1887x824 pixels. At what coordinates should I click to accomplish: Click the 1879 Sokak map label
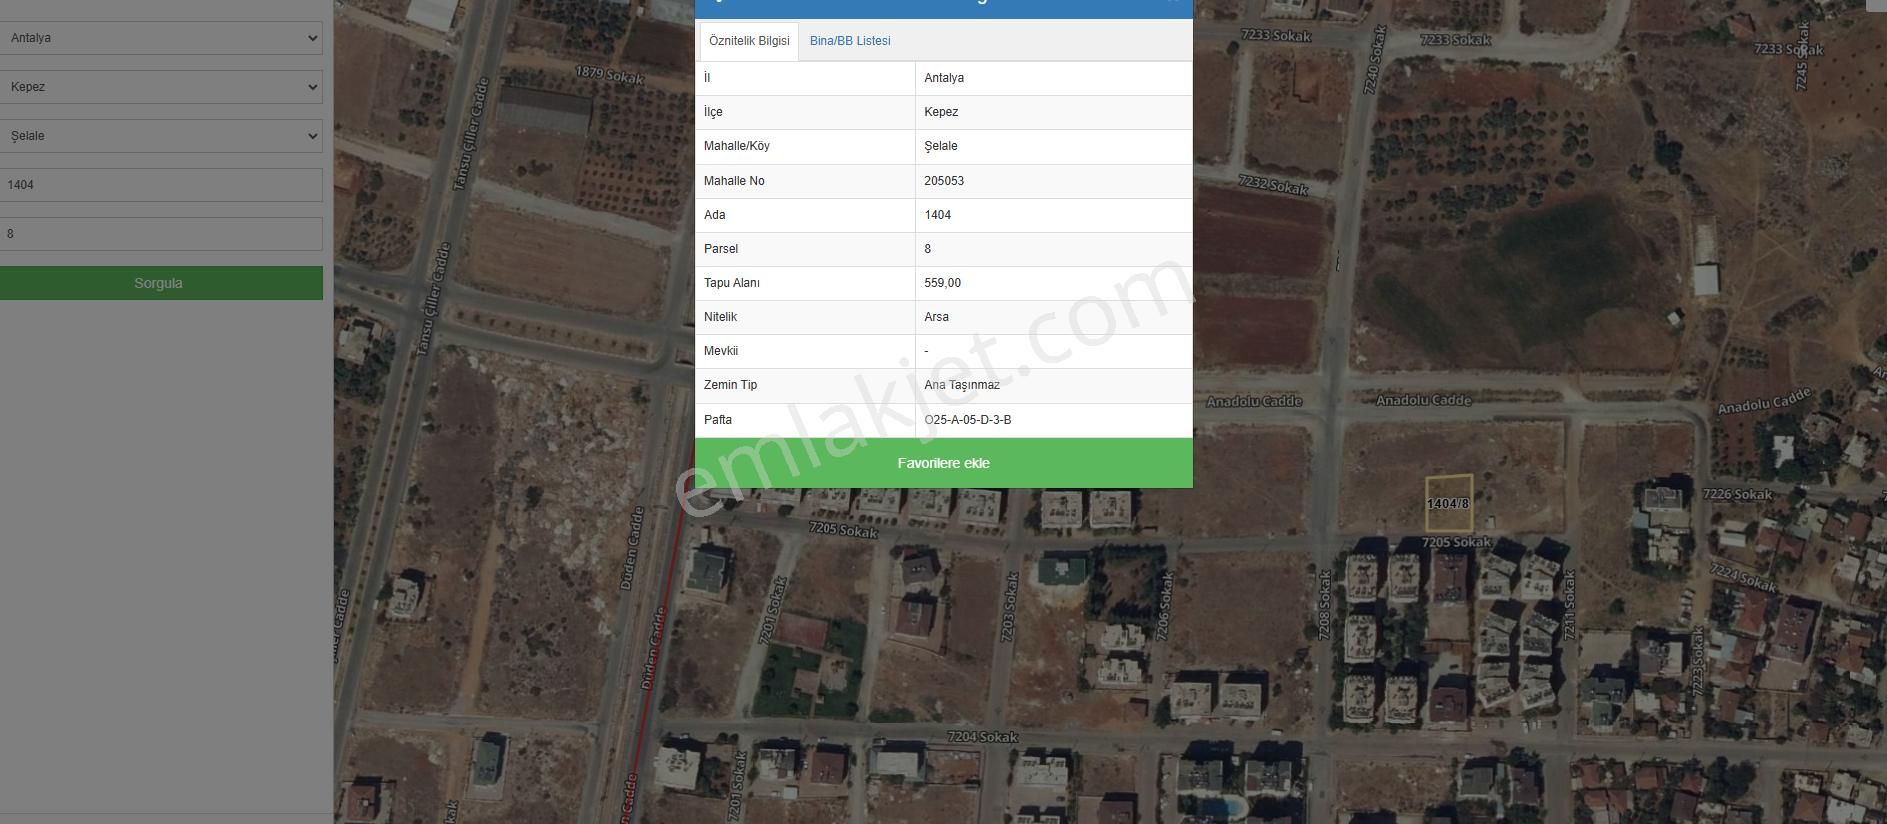point(610,74)
